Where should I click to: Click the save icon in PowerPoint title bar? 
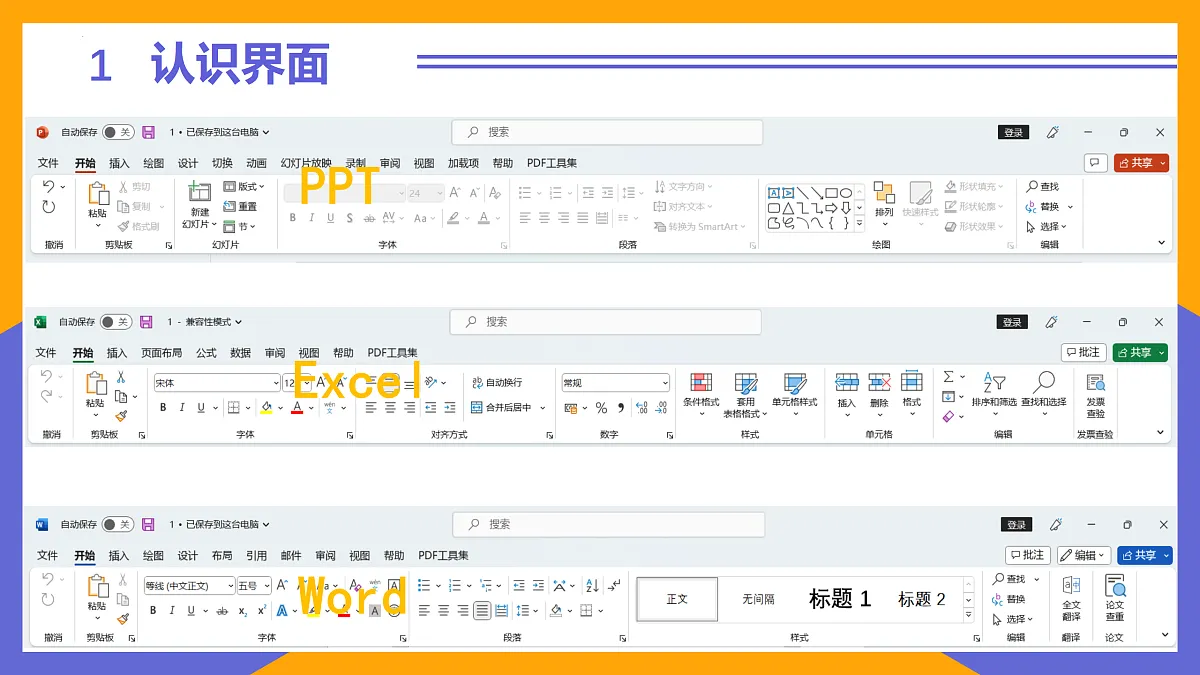pos(149,132)
